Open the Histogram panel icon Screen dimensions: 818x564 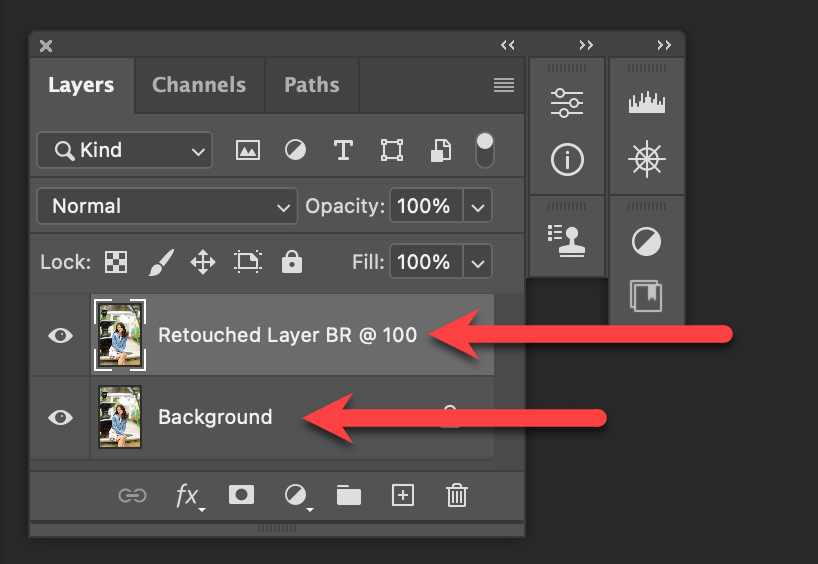(645, 102)
